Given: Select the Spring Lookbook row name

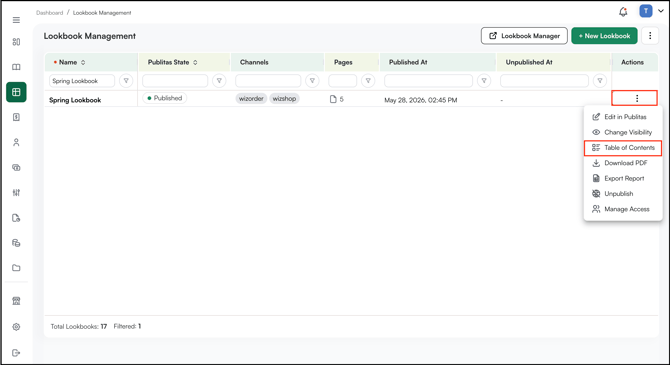Looking at the screenshot, I should pos(75,100).
